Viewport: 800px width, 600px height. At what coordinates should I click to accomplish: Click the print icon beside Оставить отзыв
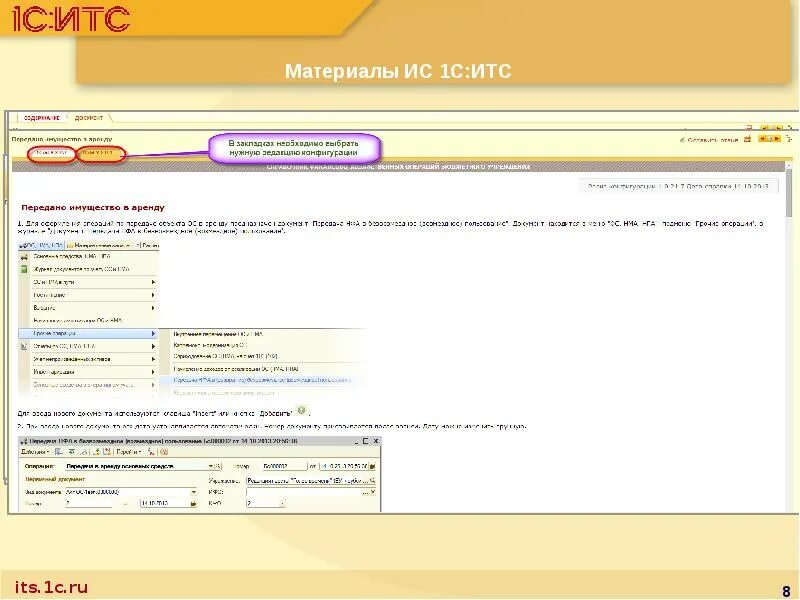coord(747,139)
